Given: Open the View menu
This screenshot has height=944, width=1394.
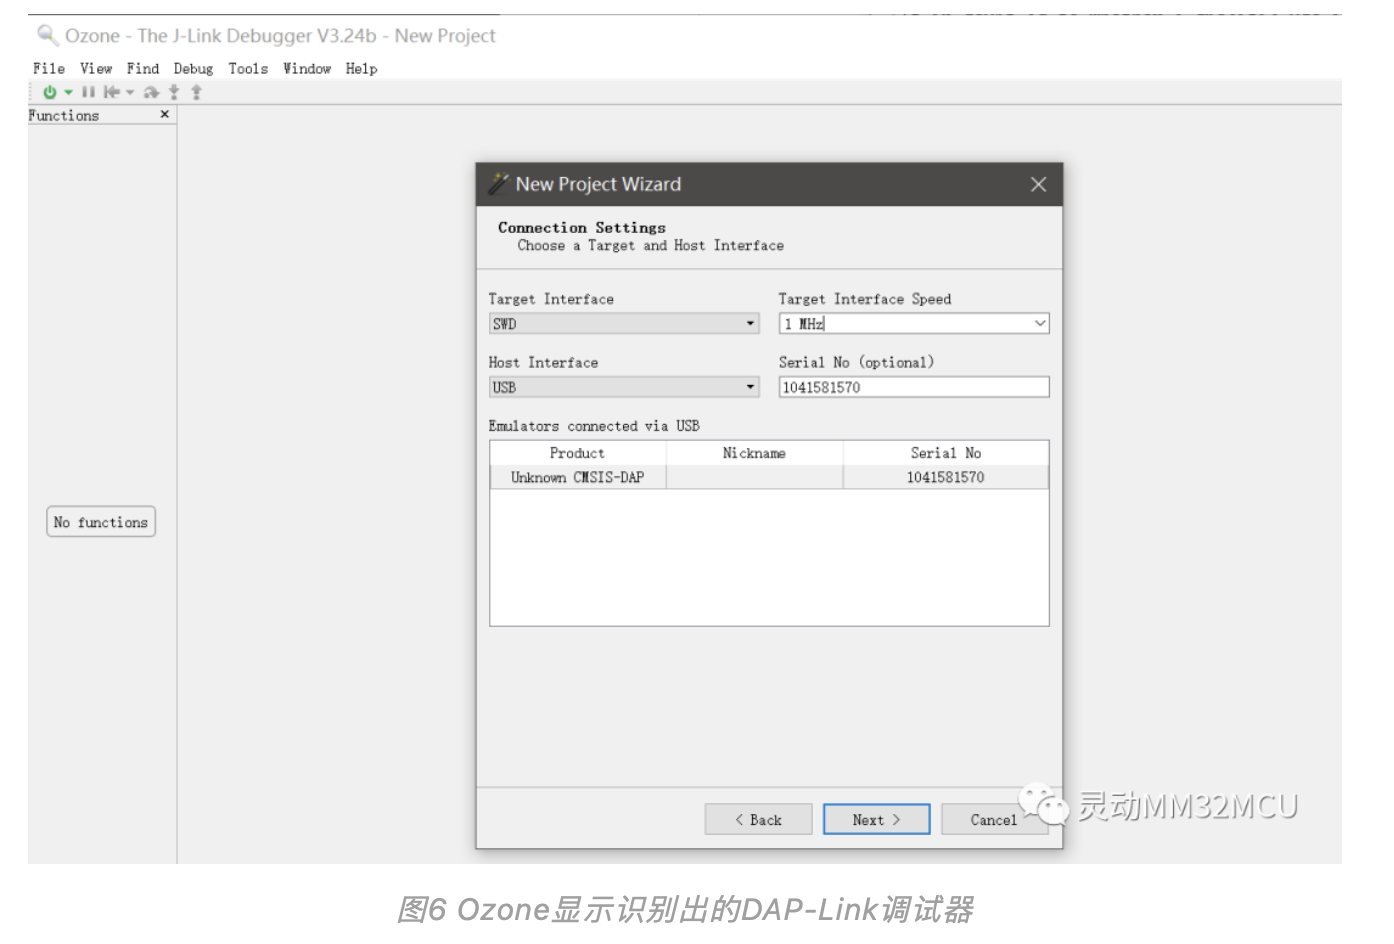Looking at the screenshot, I should (x=96, y=69).
